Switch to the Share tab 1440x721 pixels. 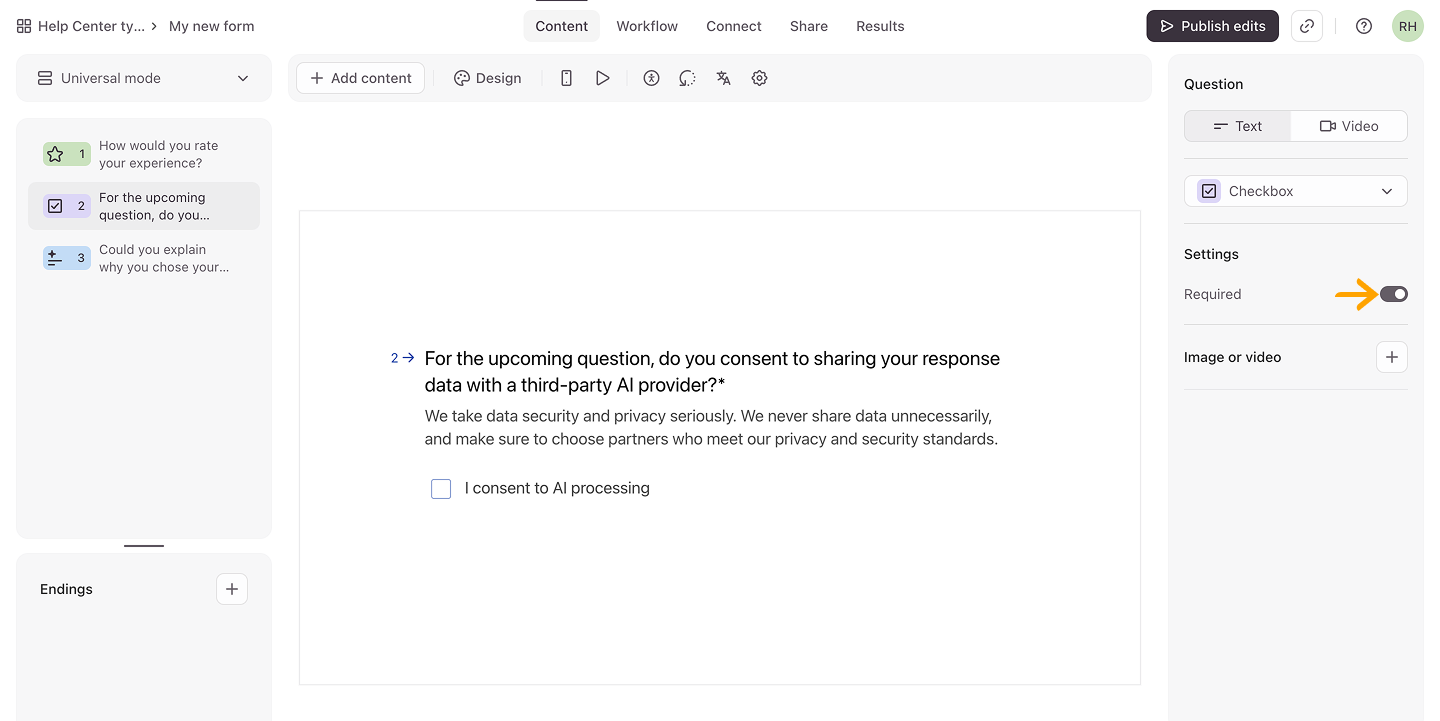coord(809,26)
